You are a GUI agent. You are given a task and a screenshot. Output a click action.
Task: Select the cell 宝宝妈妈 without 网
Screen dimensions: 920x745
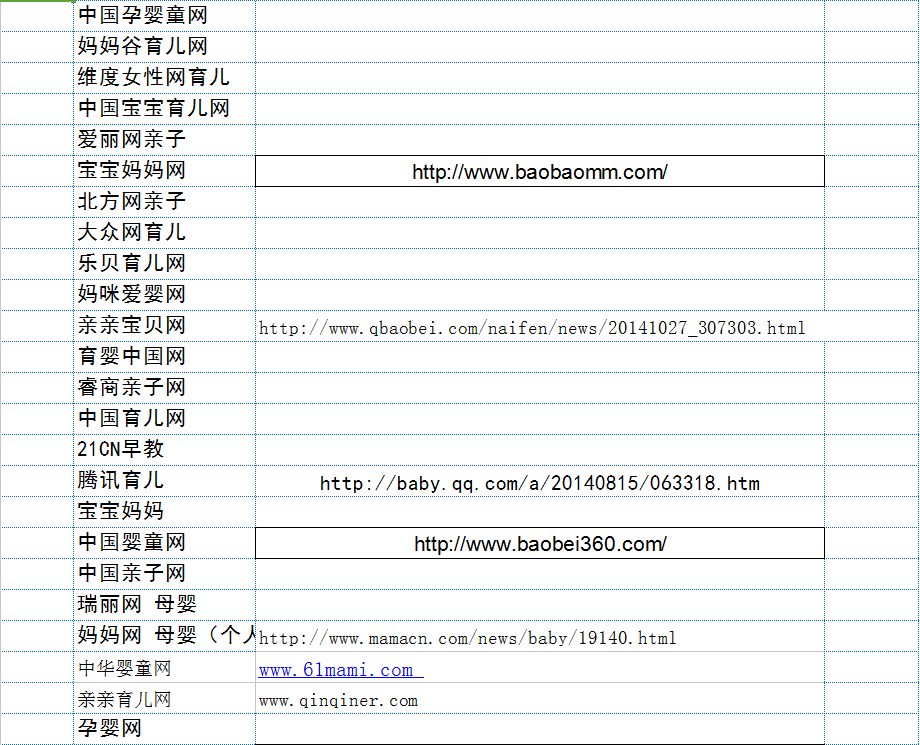coord(164,512)
